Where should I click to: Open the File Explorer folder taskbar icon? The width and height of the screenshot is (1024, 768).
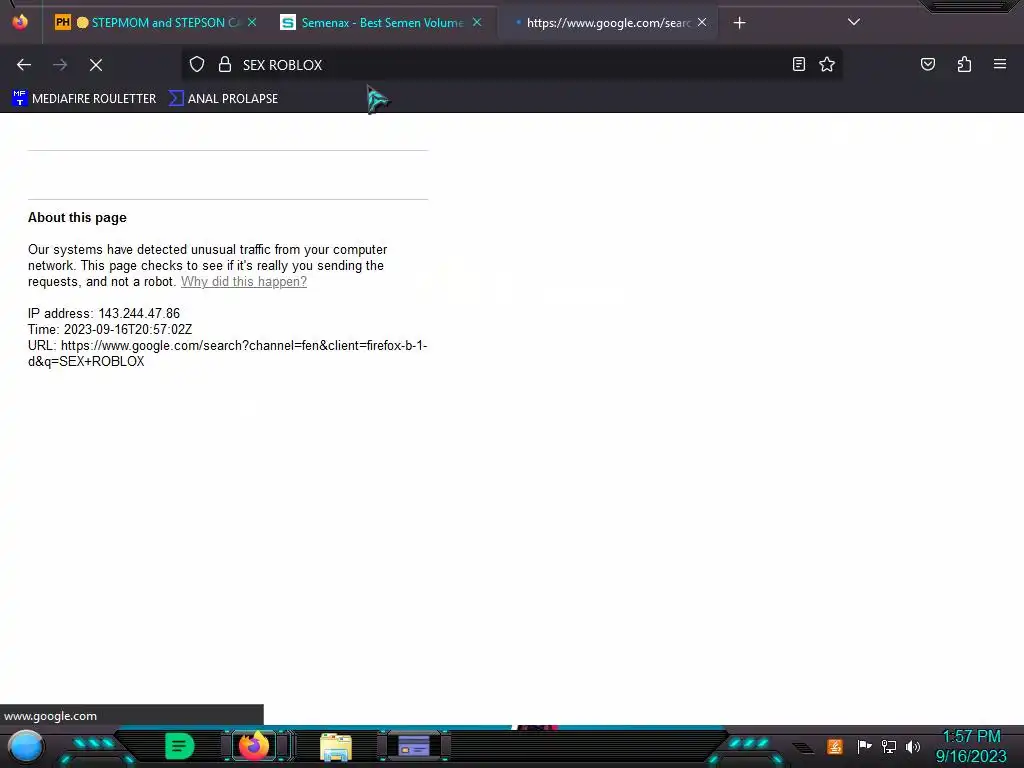pos(336,747)
